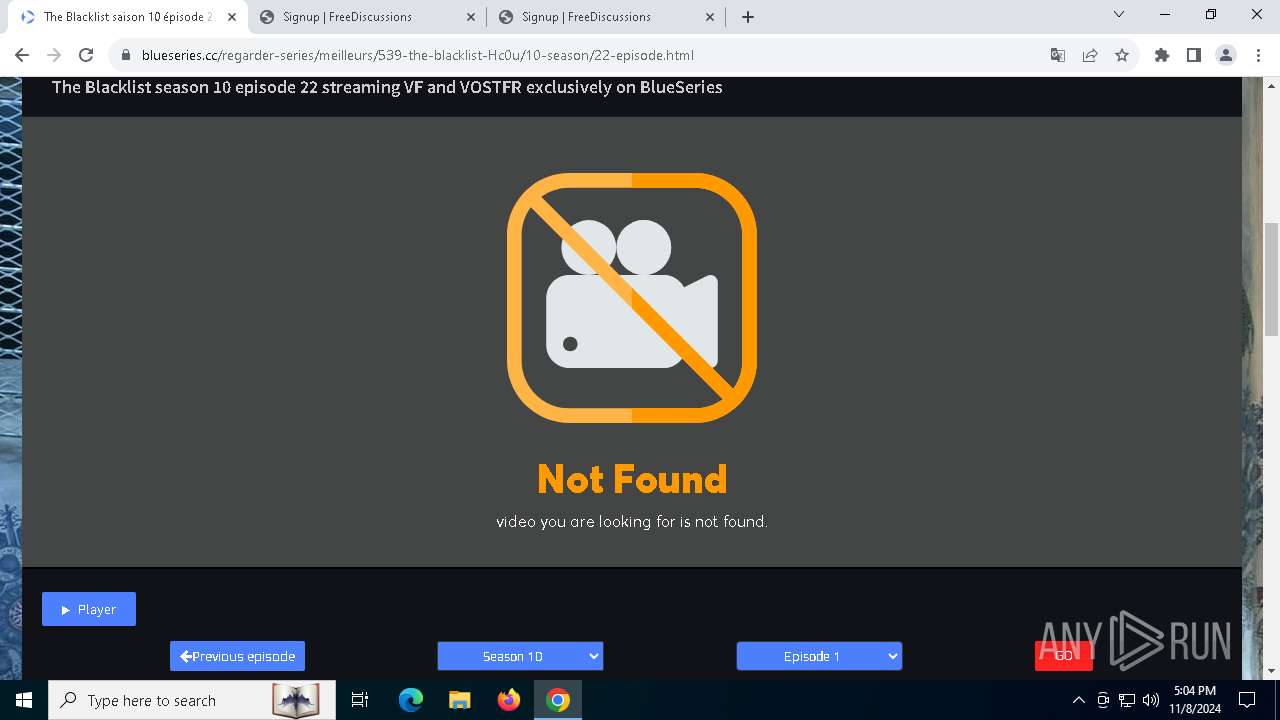1280x720 pixels.
Task: Click the scrollbar down arrow
Action: 1271,671
